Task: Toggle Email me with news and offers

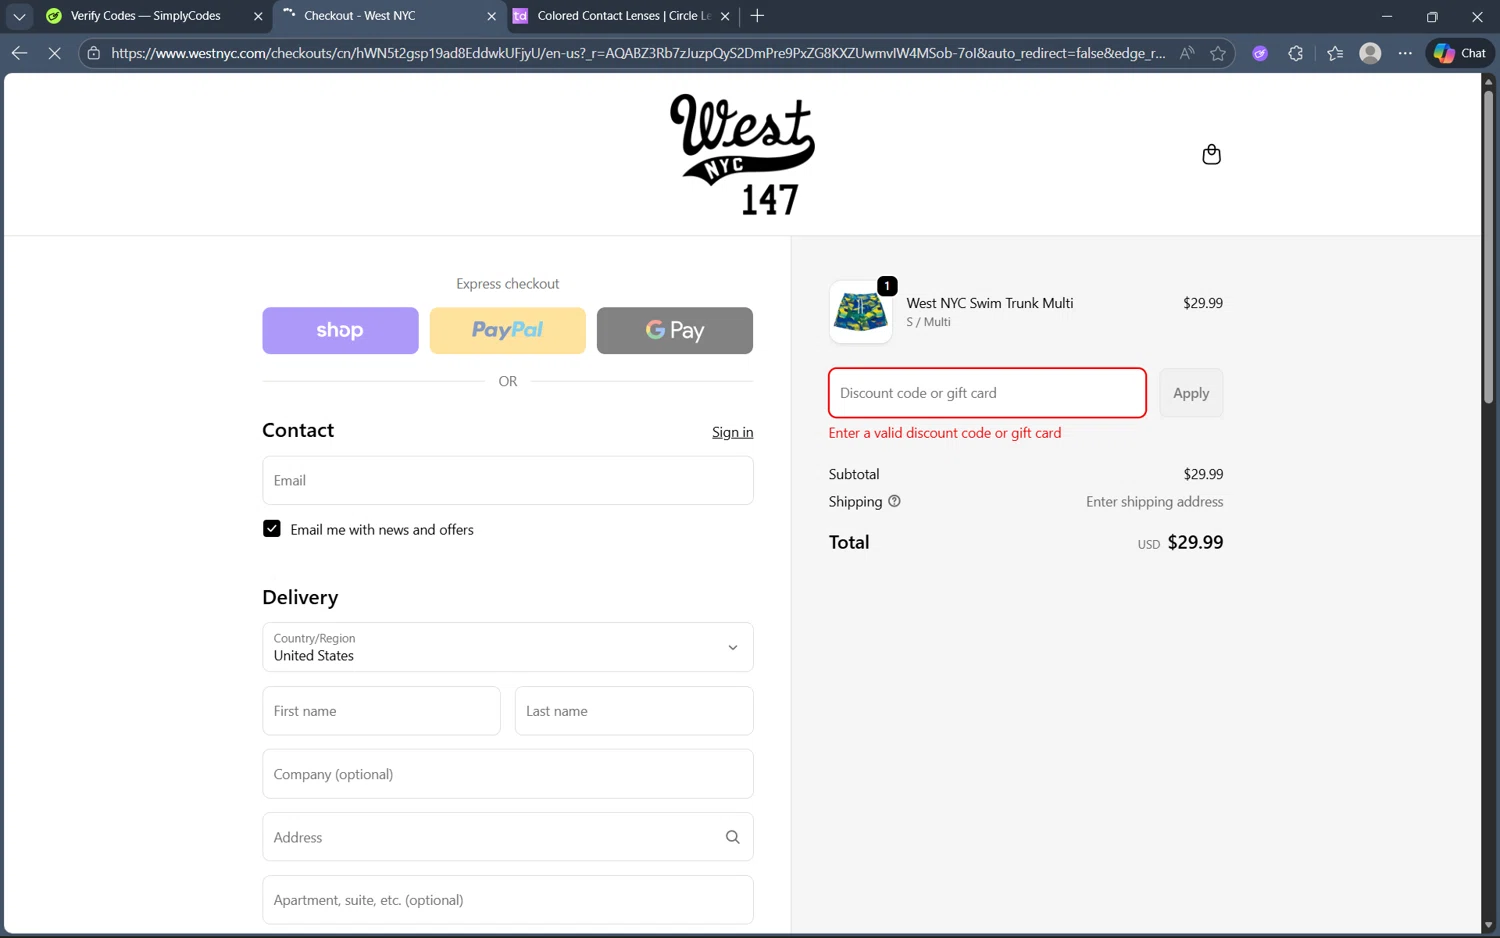Action: coord(271,528)
